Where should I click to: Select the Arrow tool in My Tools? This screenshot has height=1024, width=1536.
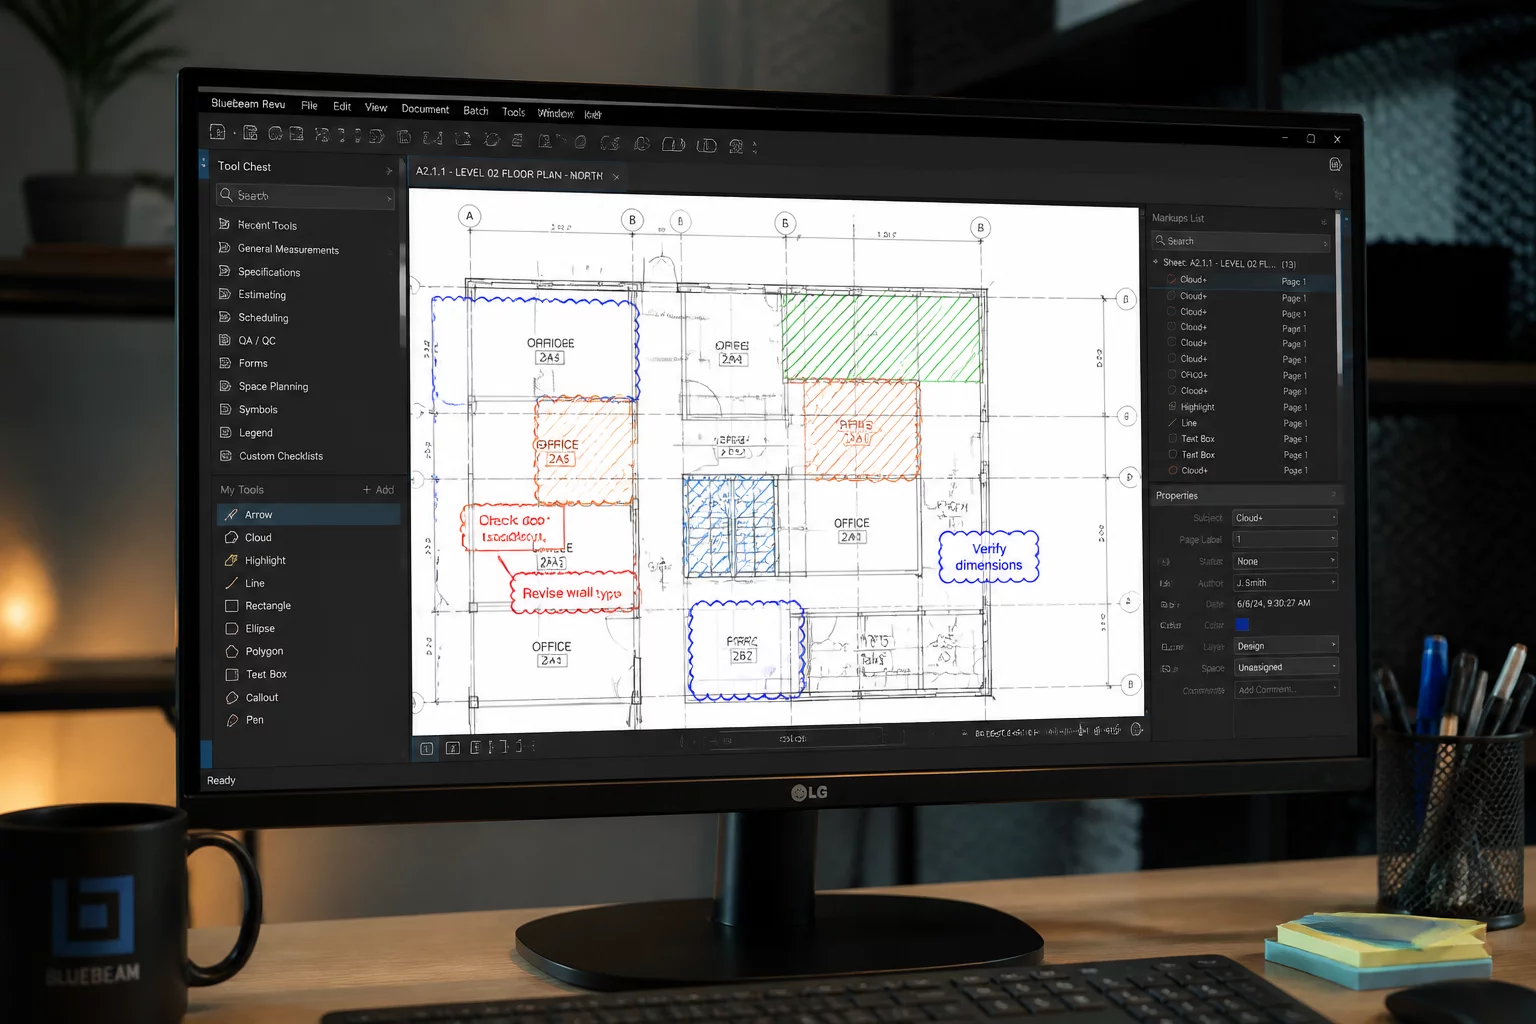point(308,514)
